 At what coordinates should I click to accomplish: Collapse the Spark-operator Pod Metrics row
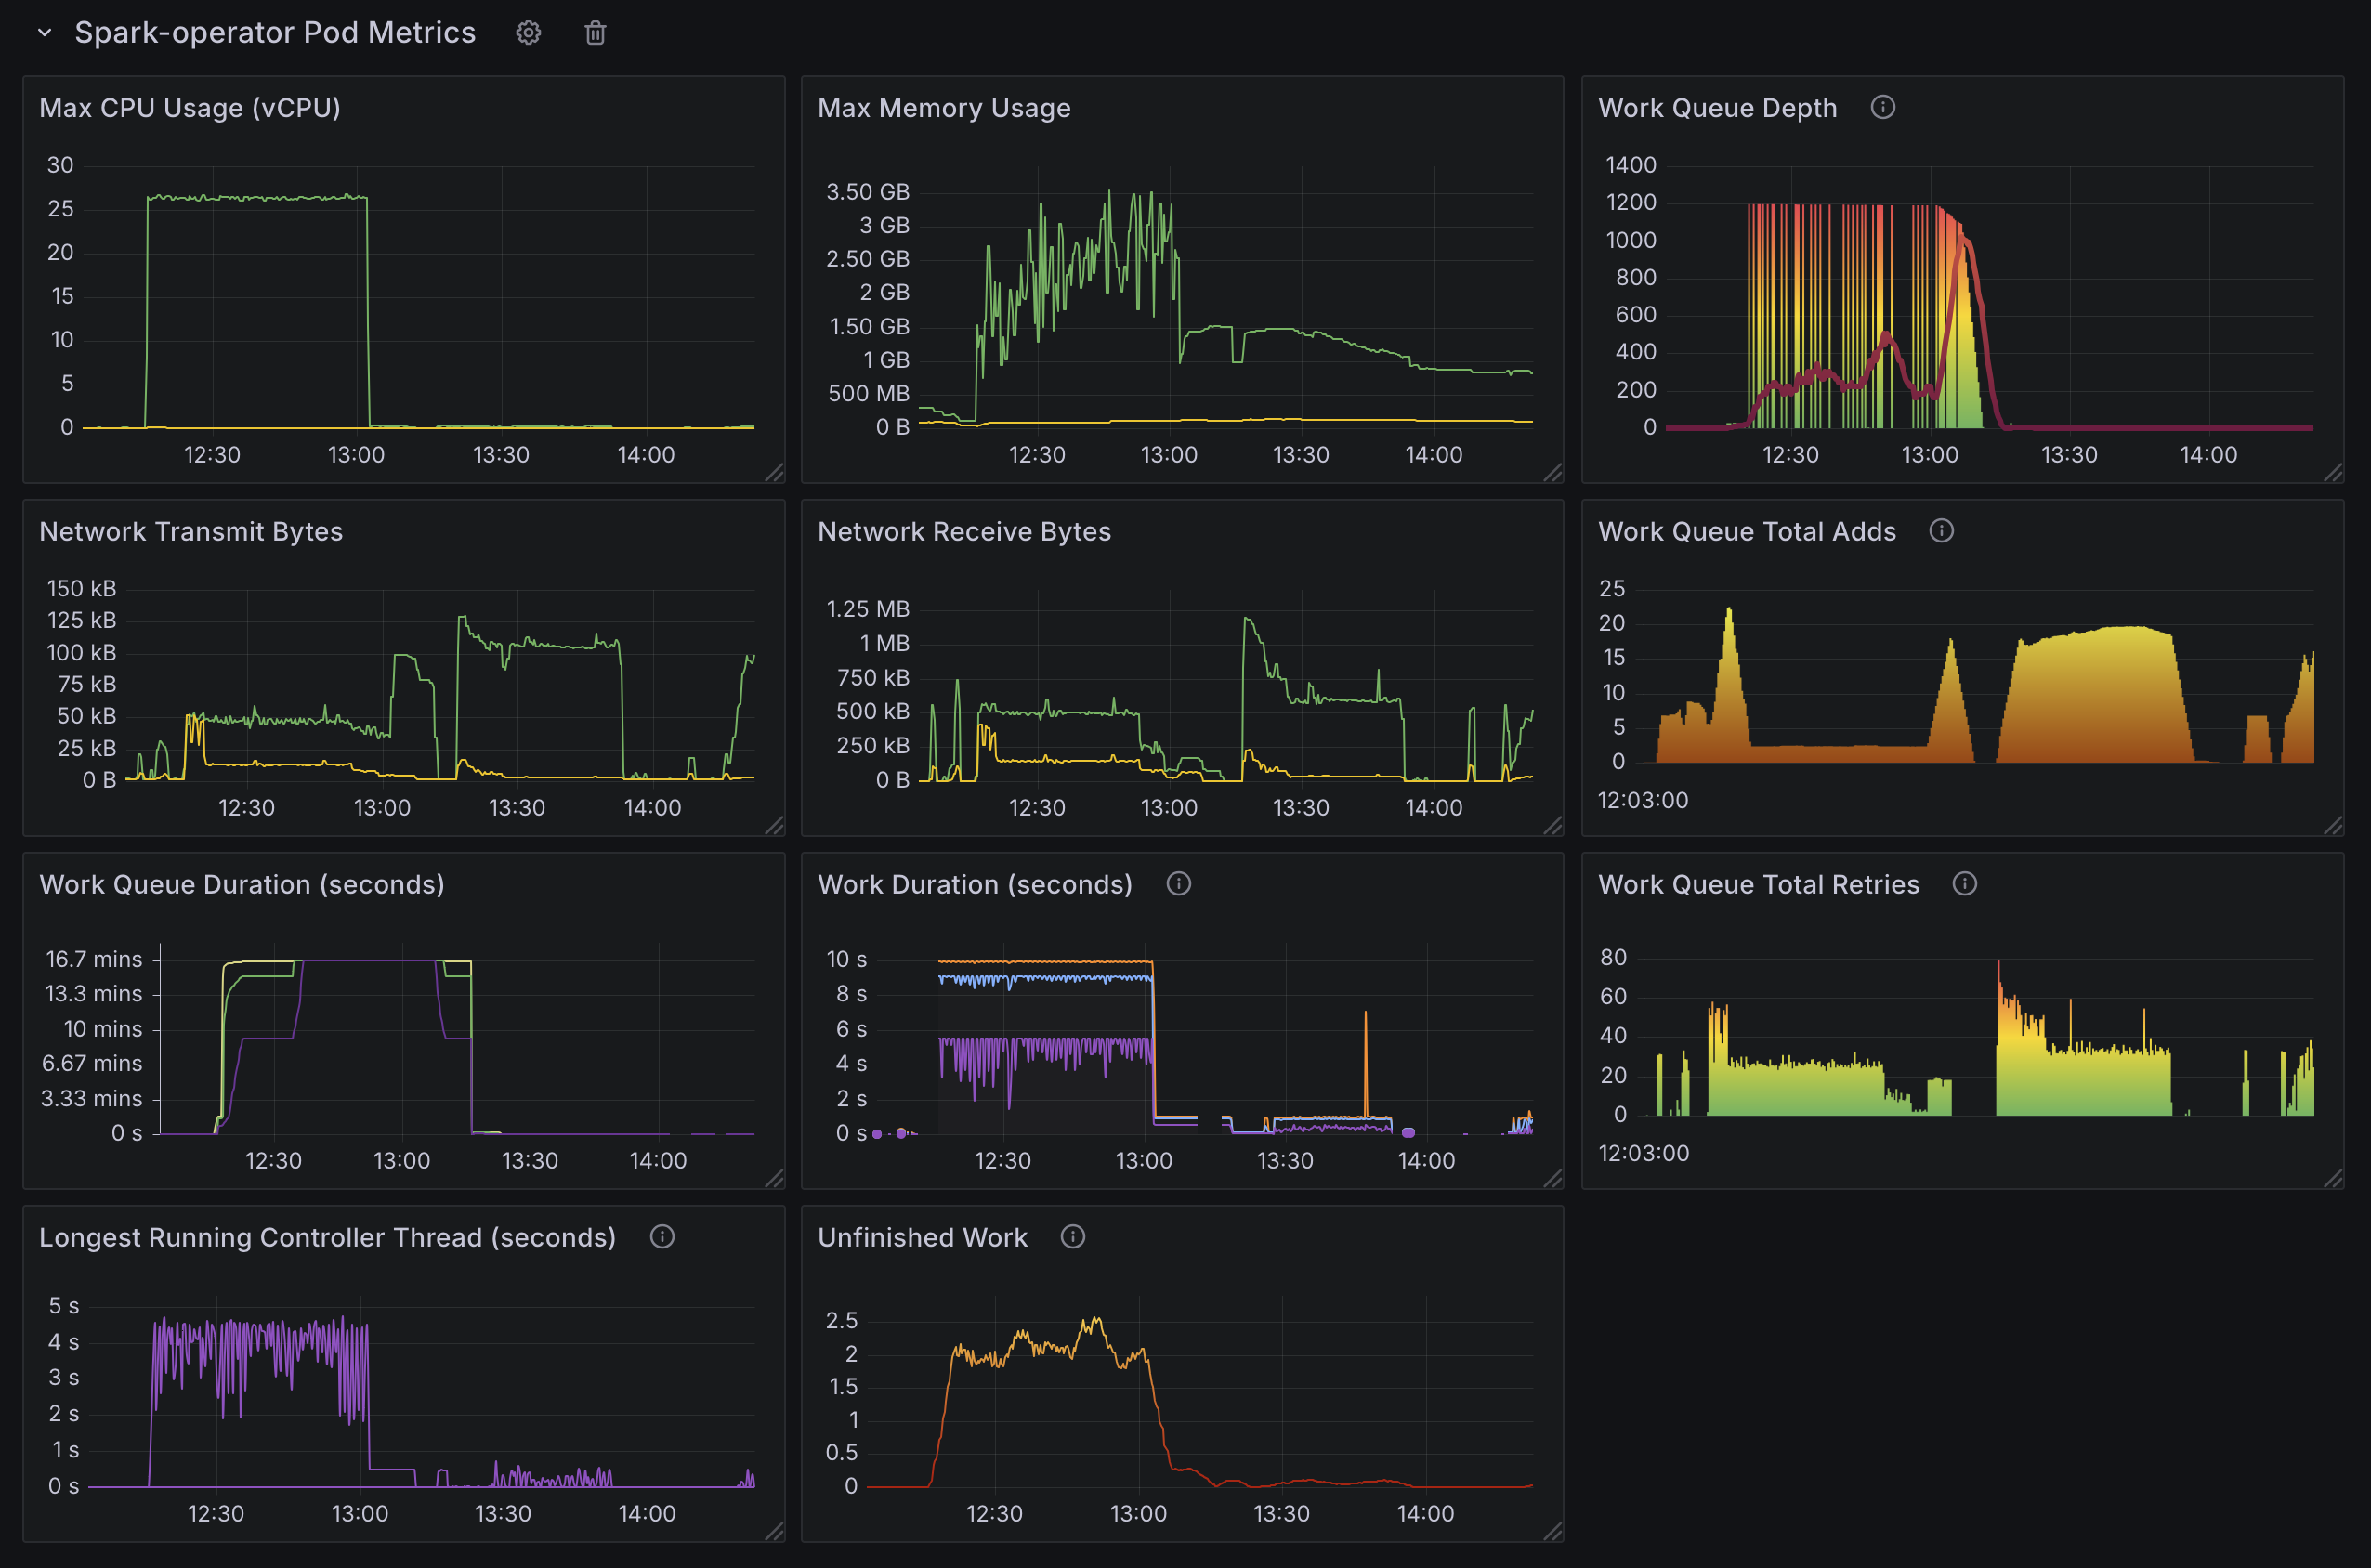[44, 32]
